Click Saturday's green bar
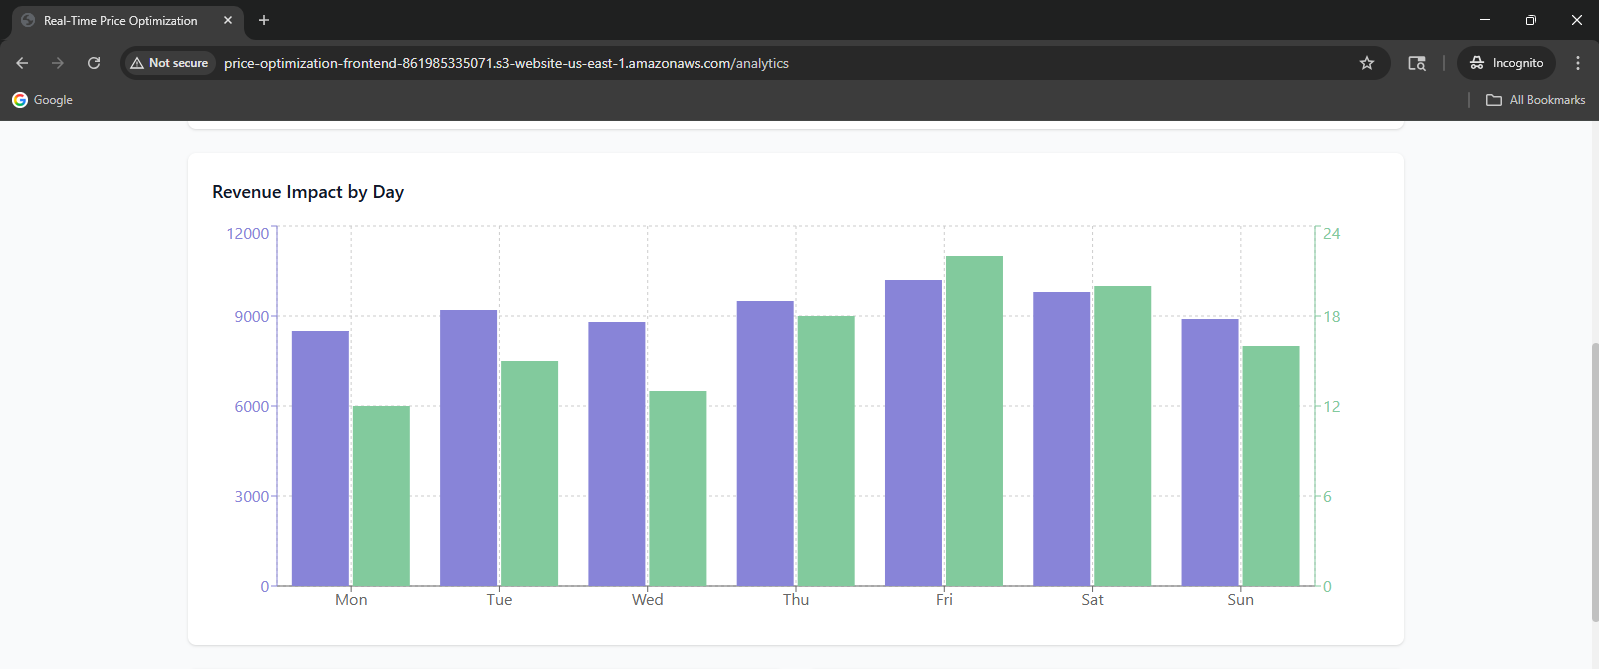The height and width of the screenshot is (669, 1599). [1123, 436]
